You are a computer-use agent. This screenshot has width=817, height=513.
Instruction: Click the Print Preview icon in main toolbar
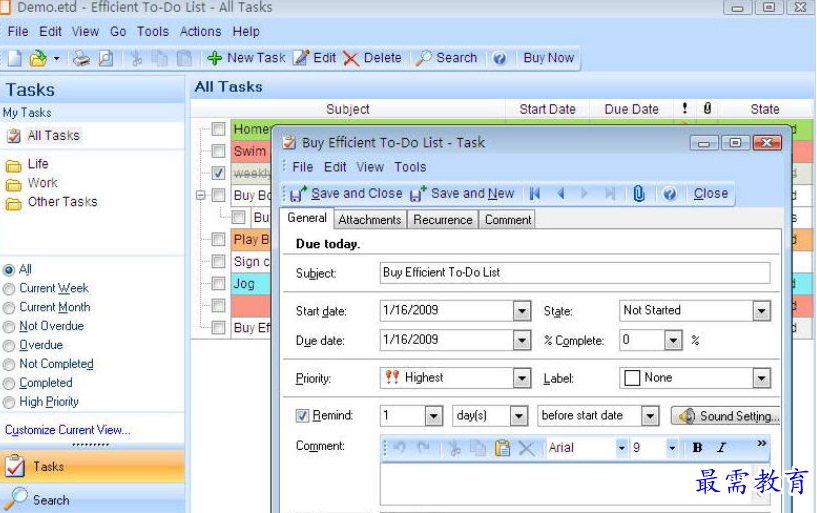[106, 58]
